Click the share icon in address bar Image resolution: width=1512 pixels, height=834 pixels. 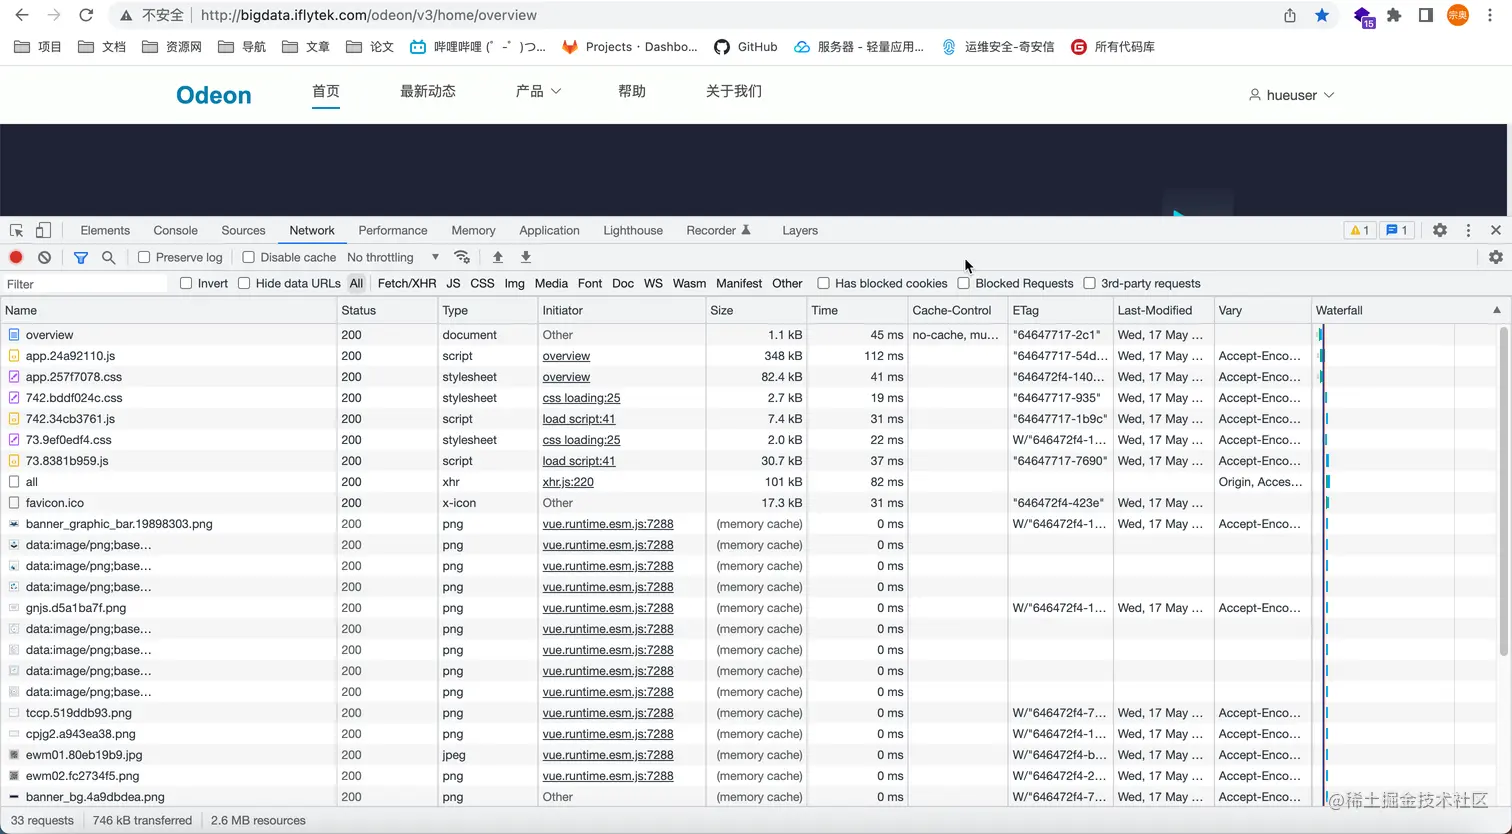tap(1290, 15)
